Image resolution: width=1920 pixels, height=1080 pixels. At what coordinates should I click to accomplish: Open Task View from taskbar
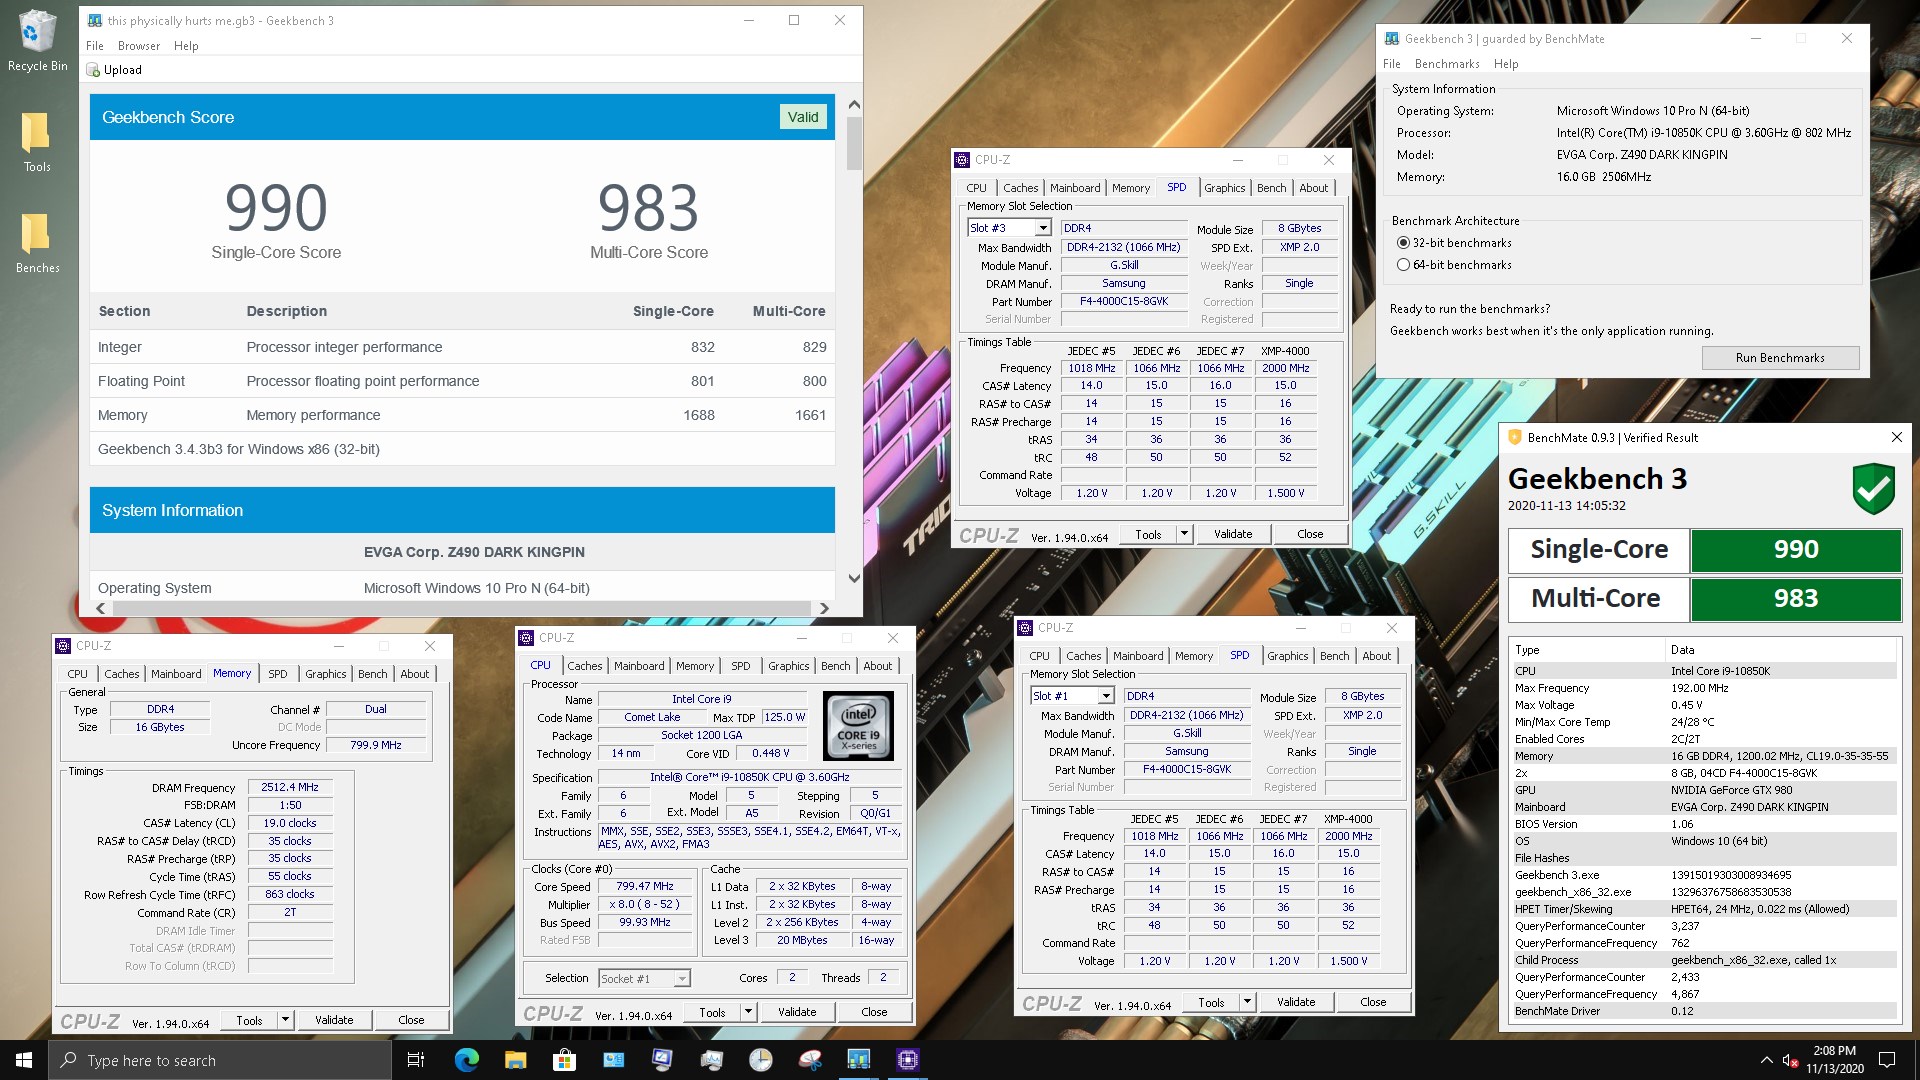pos(416,1060)
